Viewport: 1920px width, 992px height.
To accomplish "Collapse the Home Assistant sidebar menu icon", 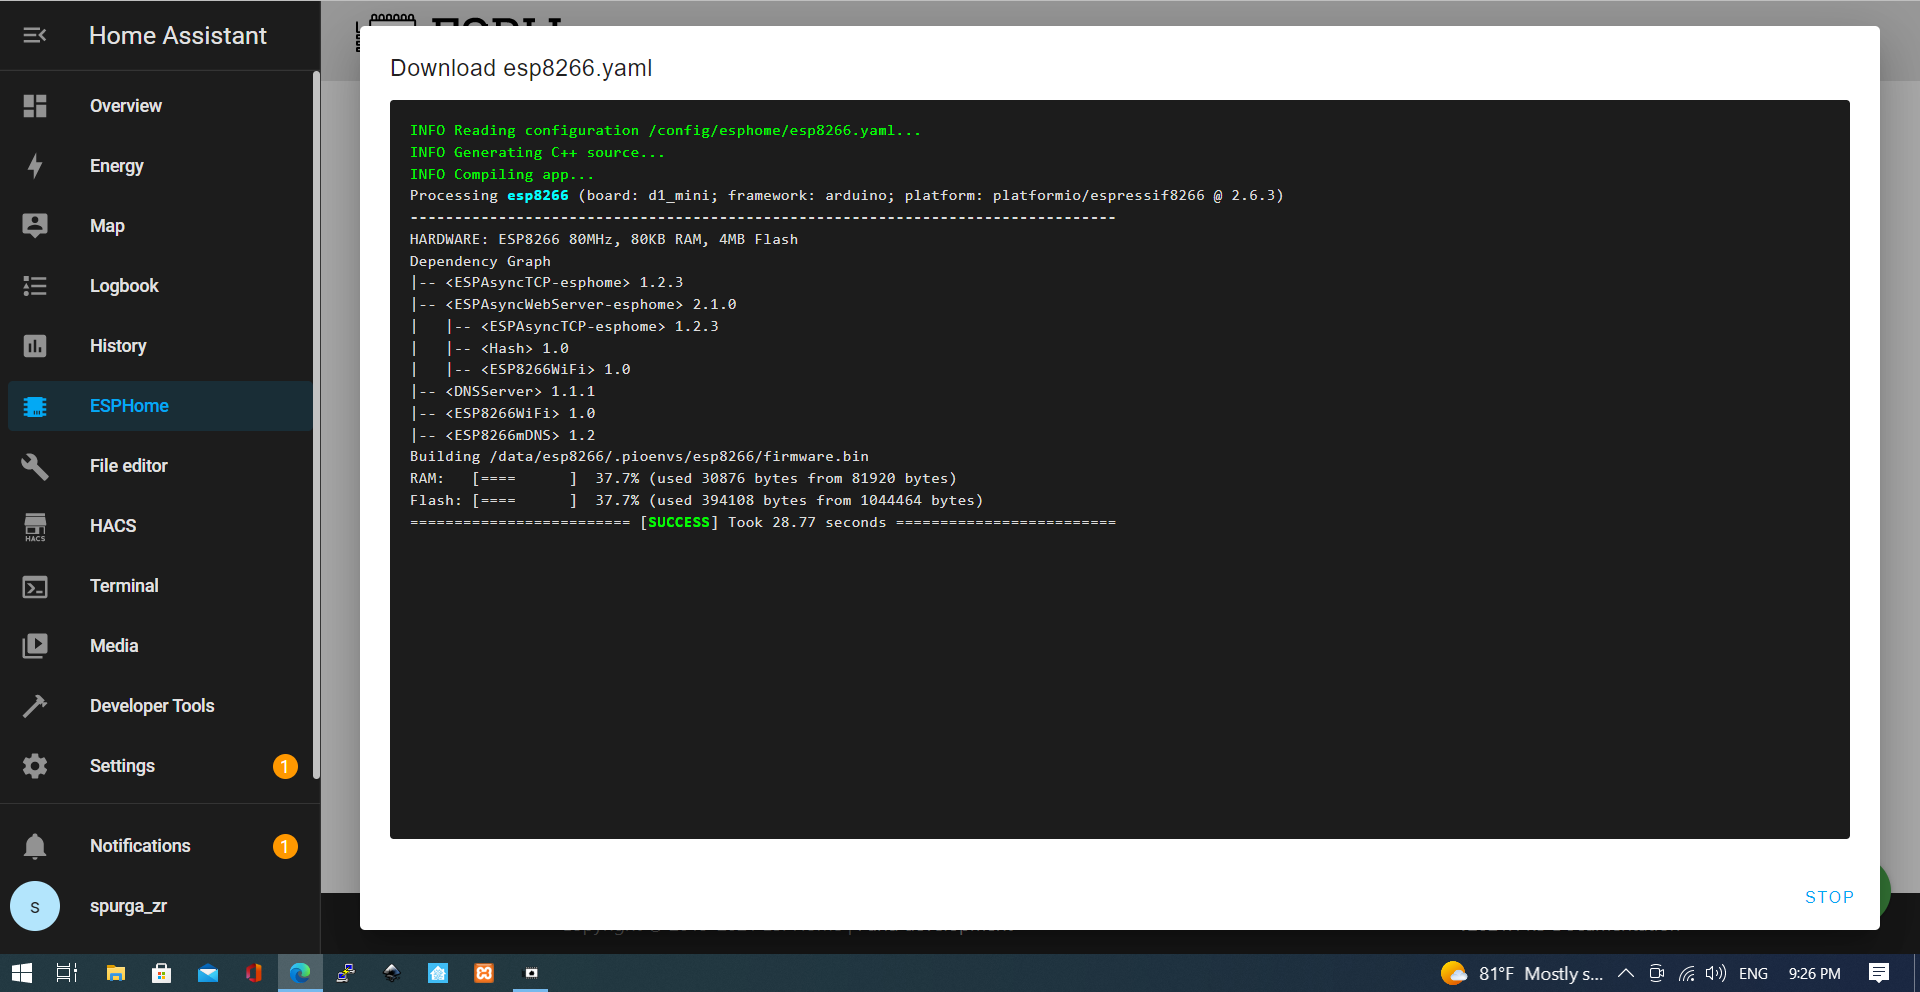I will click(35, 36).
